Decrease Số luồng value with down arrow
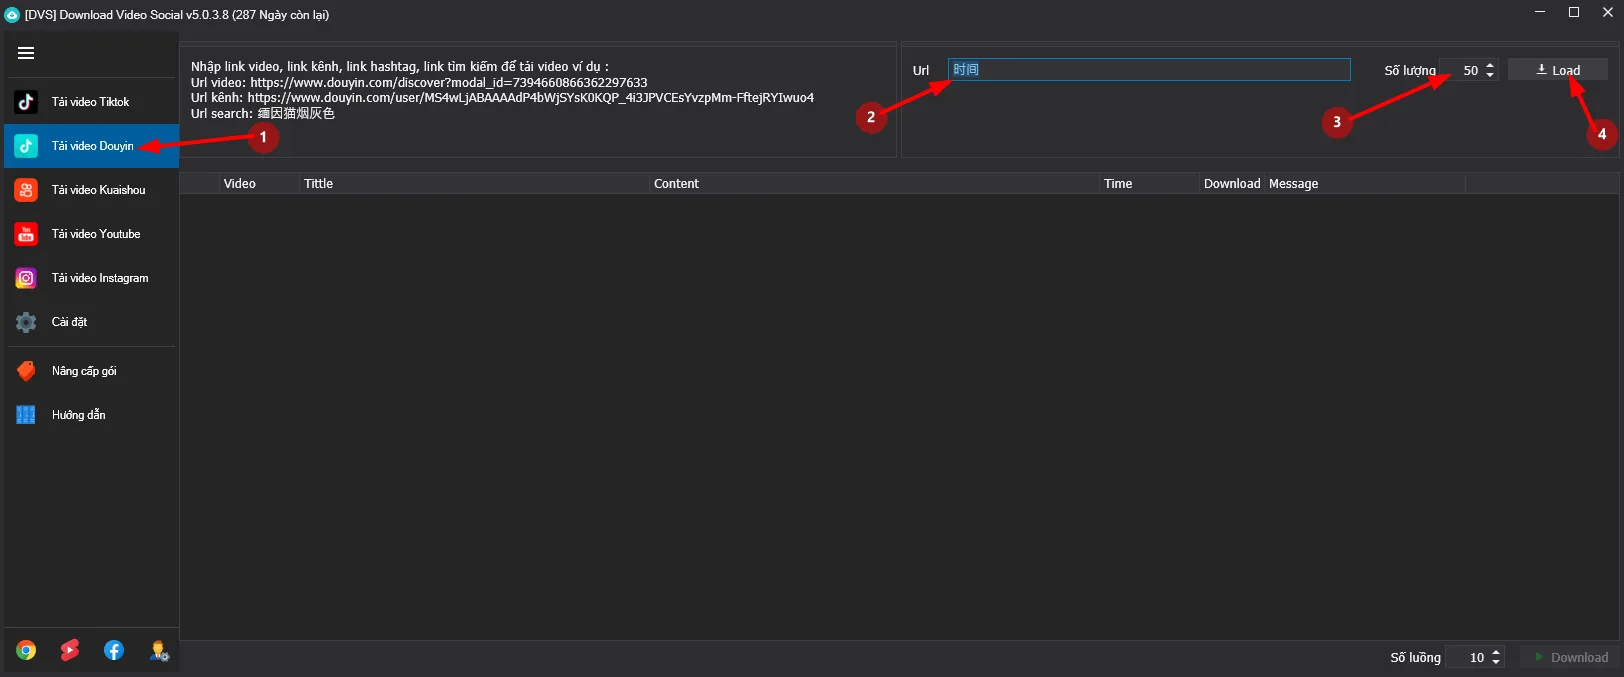Screen dimensions: 1624x677 coord(1496,662)
